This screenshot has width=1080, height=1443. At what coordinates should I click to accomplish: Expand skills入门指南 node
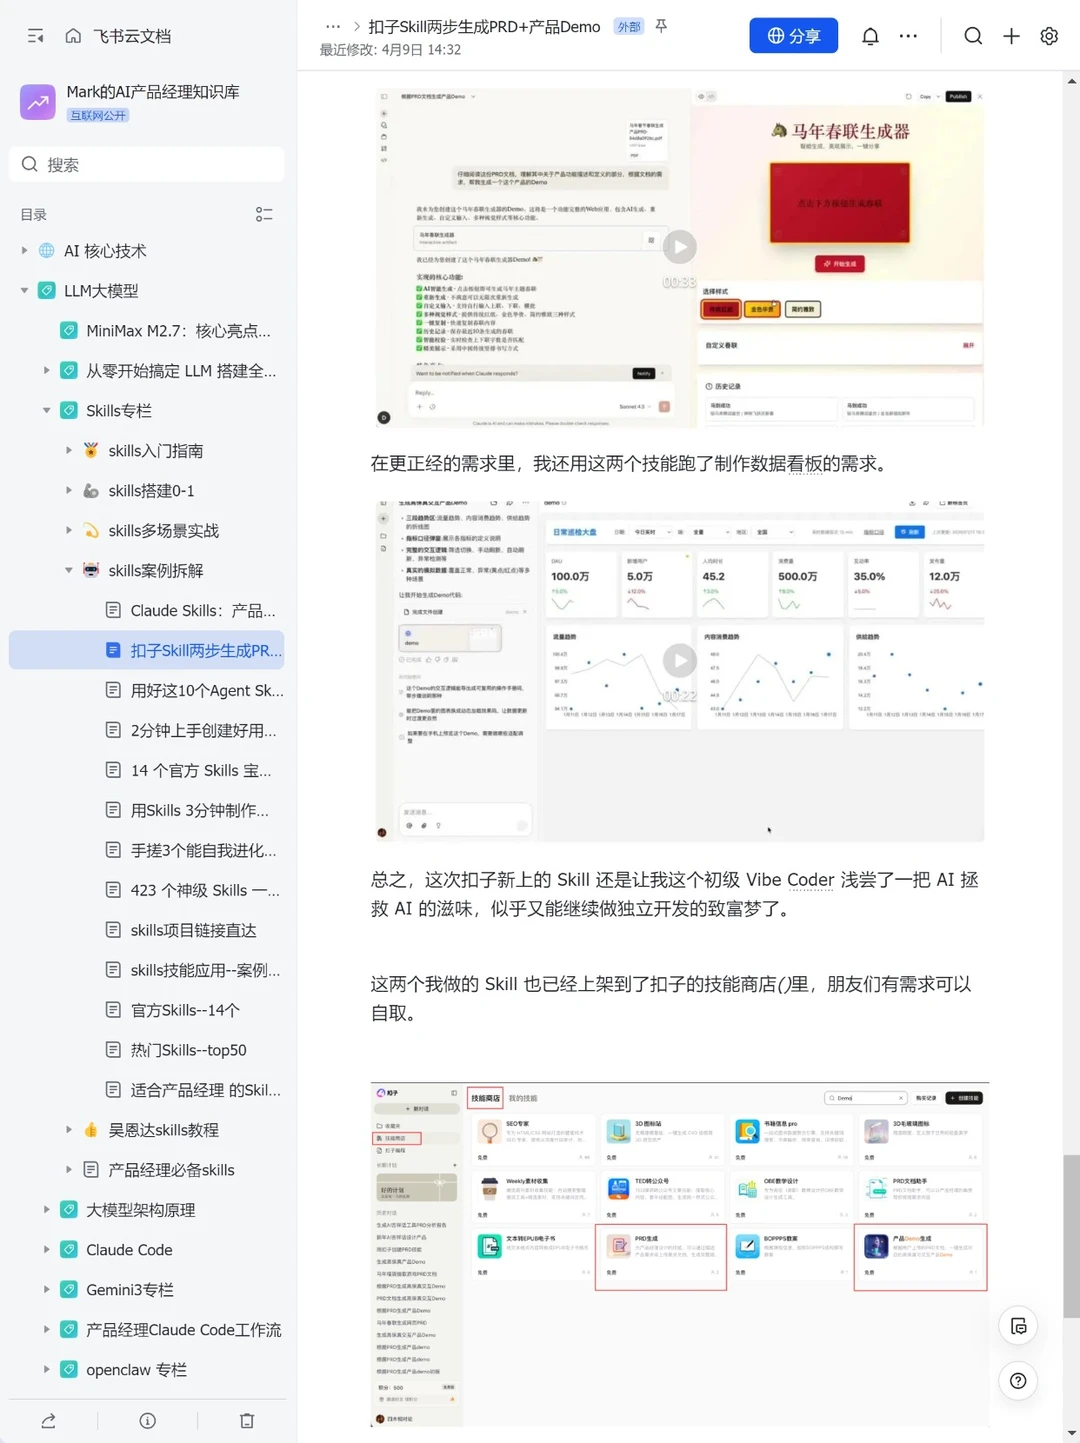point(69,451)
